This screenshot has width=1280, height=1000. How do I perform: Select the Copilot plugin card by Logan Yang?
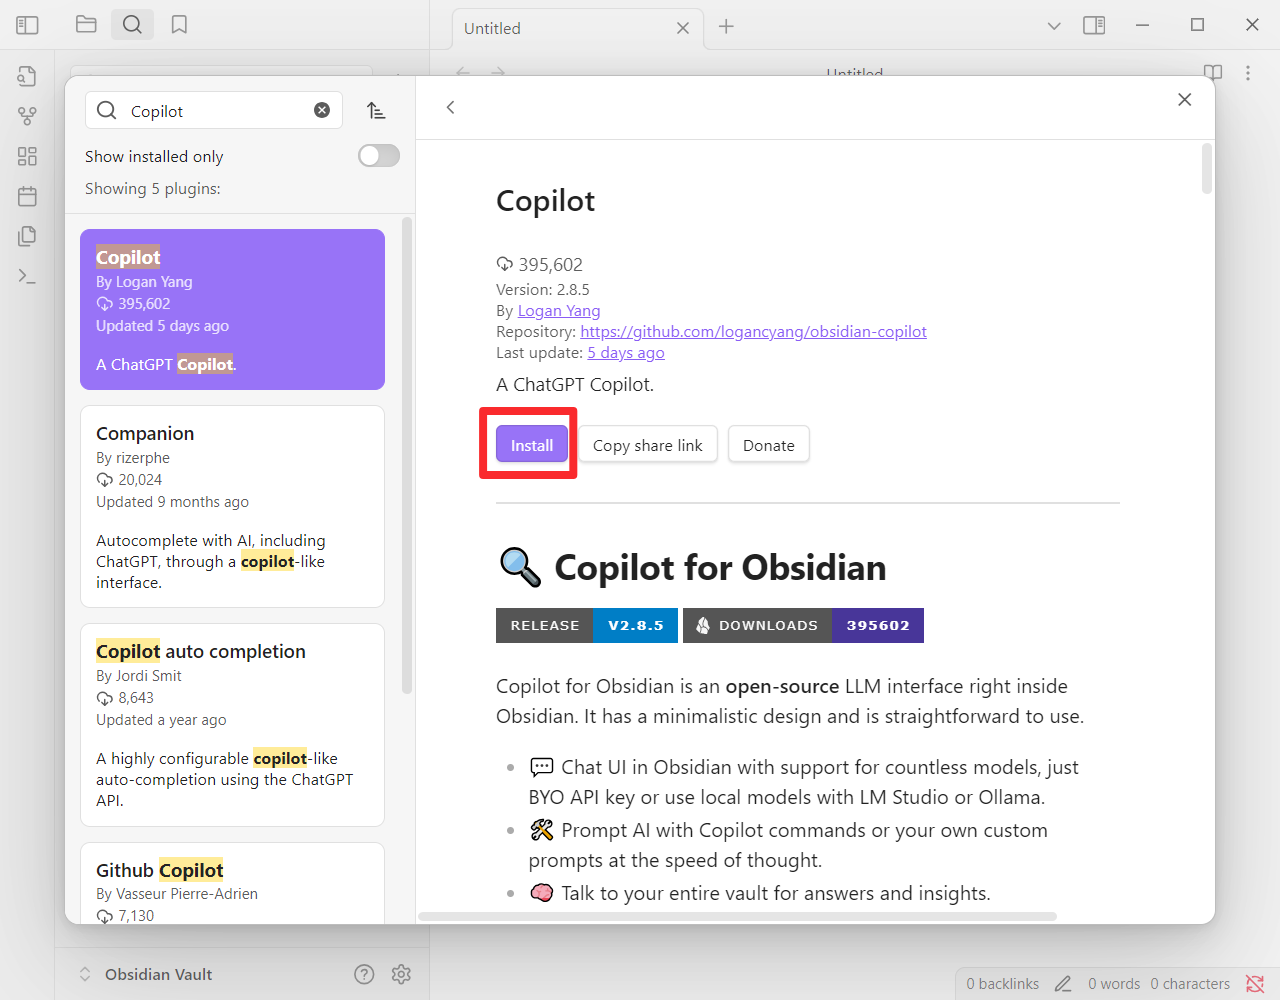click(232, 309)
